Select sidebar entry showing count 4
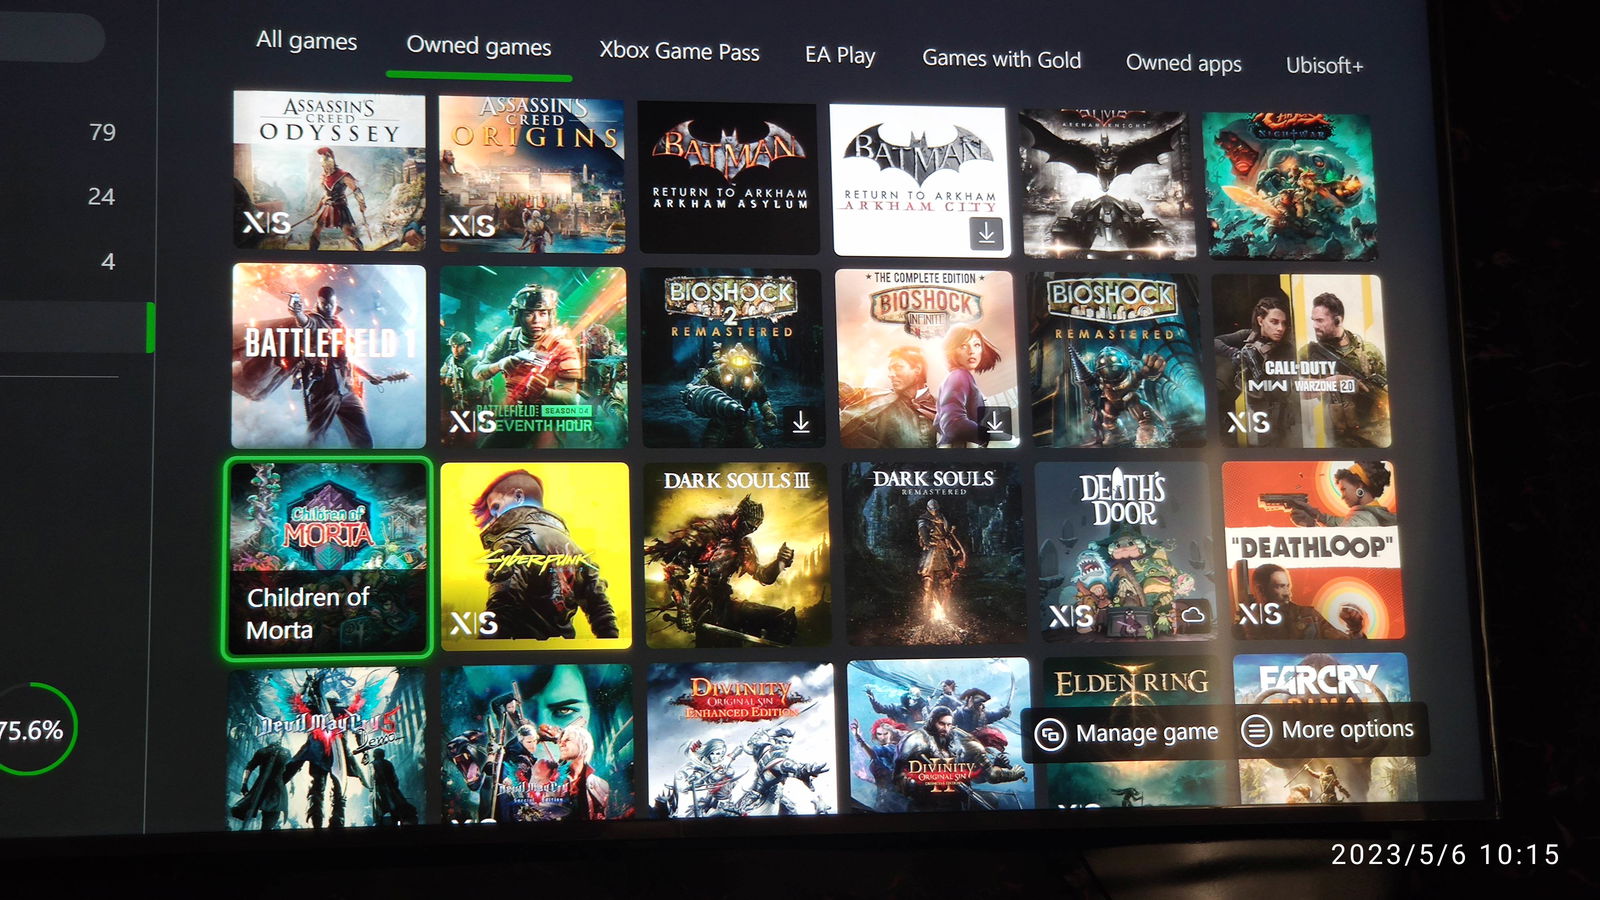The height and width of the screenshot is (900, 1600). point(108,261)
